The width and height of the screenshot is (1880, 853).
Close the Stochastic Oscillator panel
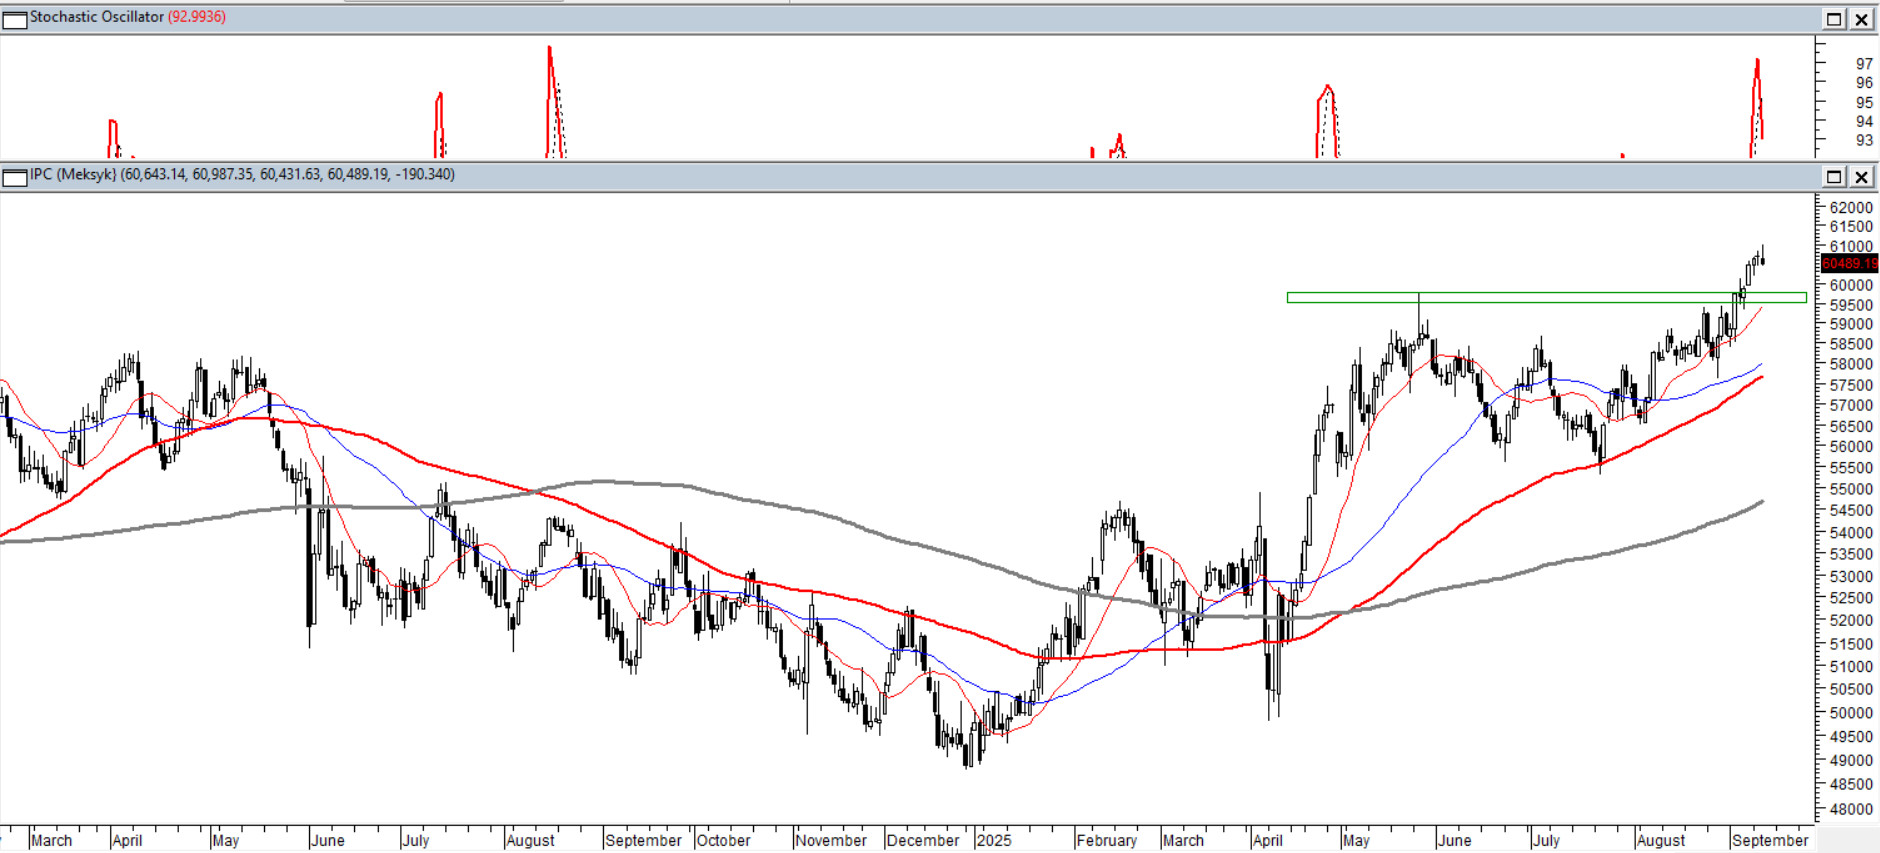coord(1861,19)
